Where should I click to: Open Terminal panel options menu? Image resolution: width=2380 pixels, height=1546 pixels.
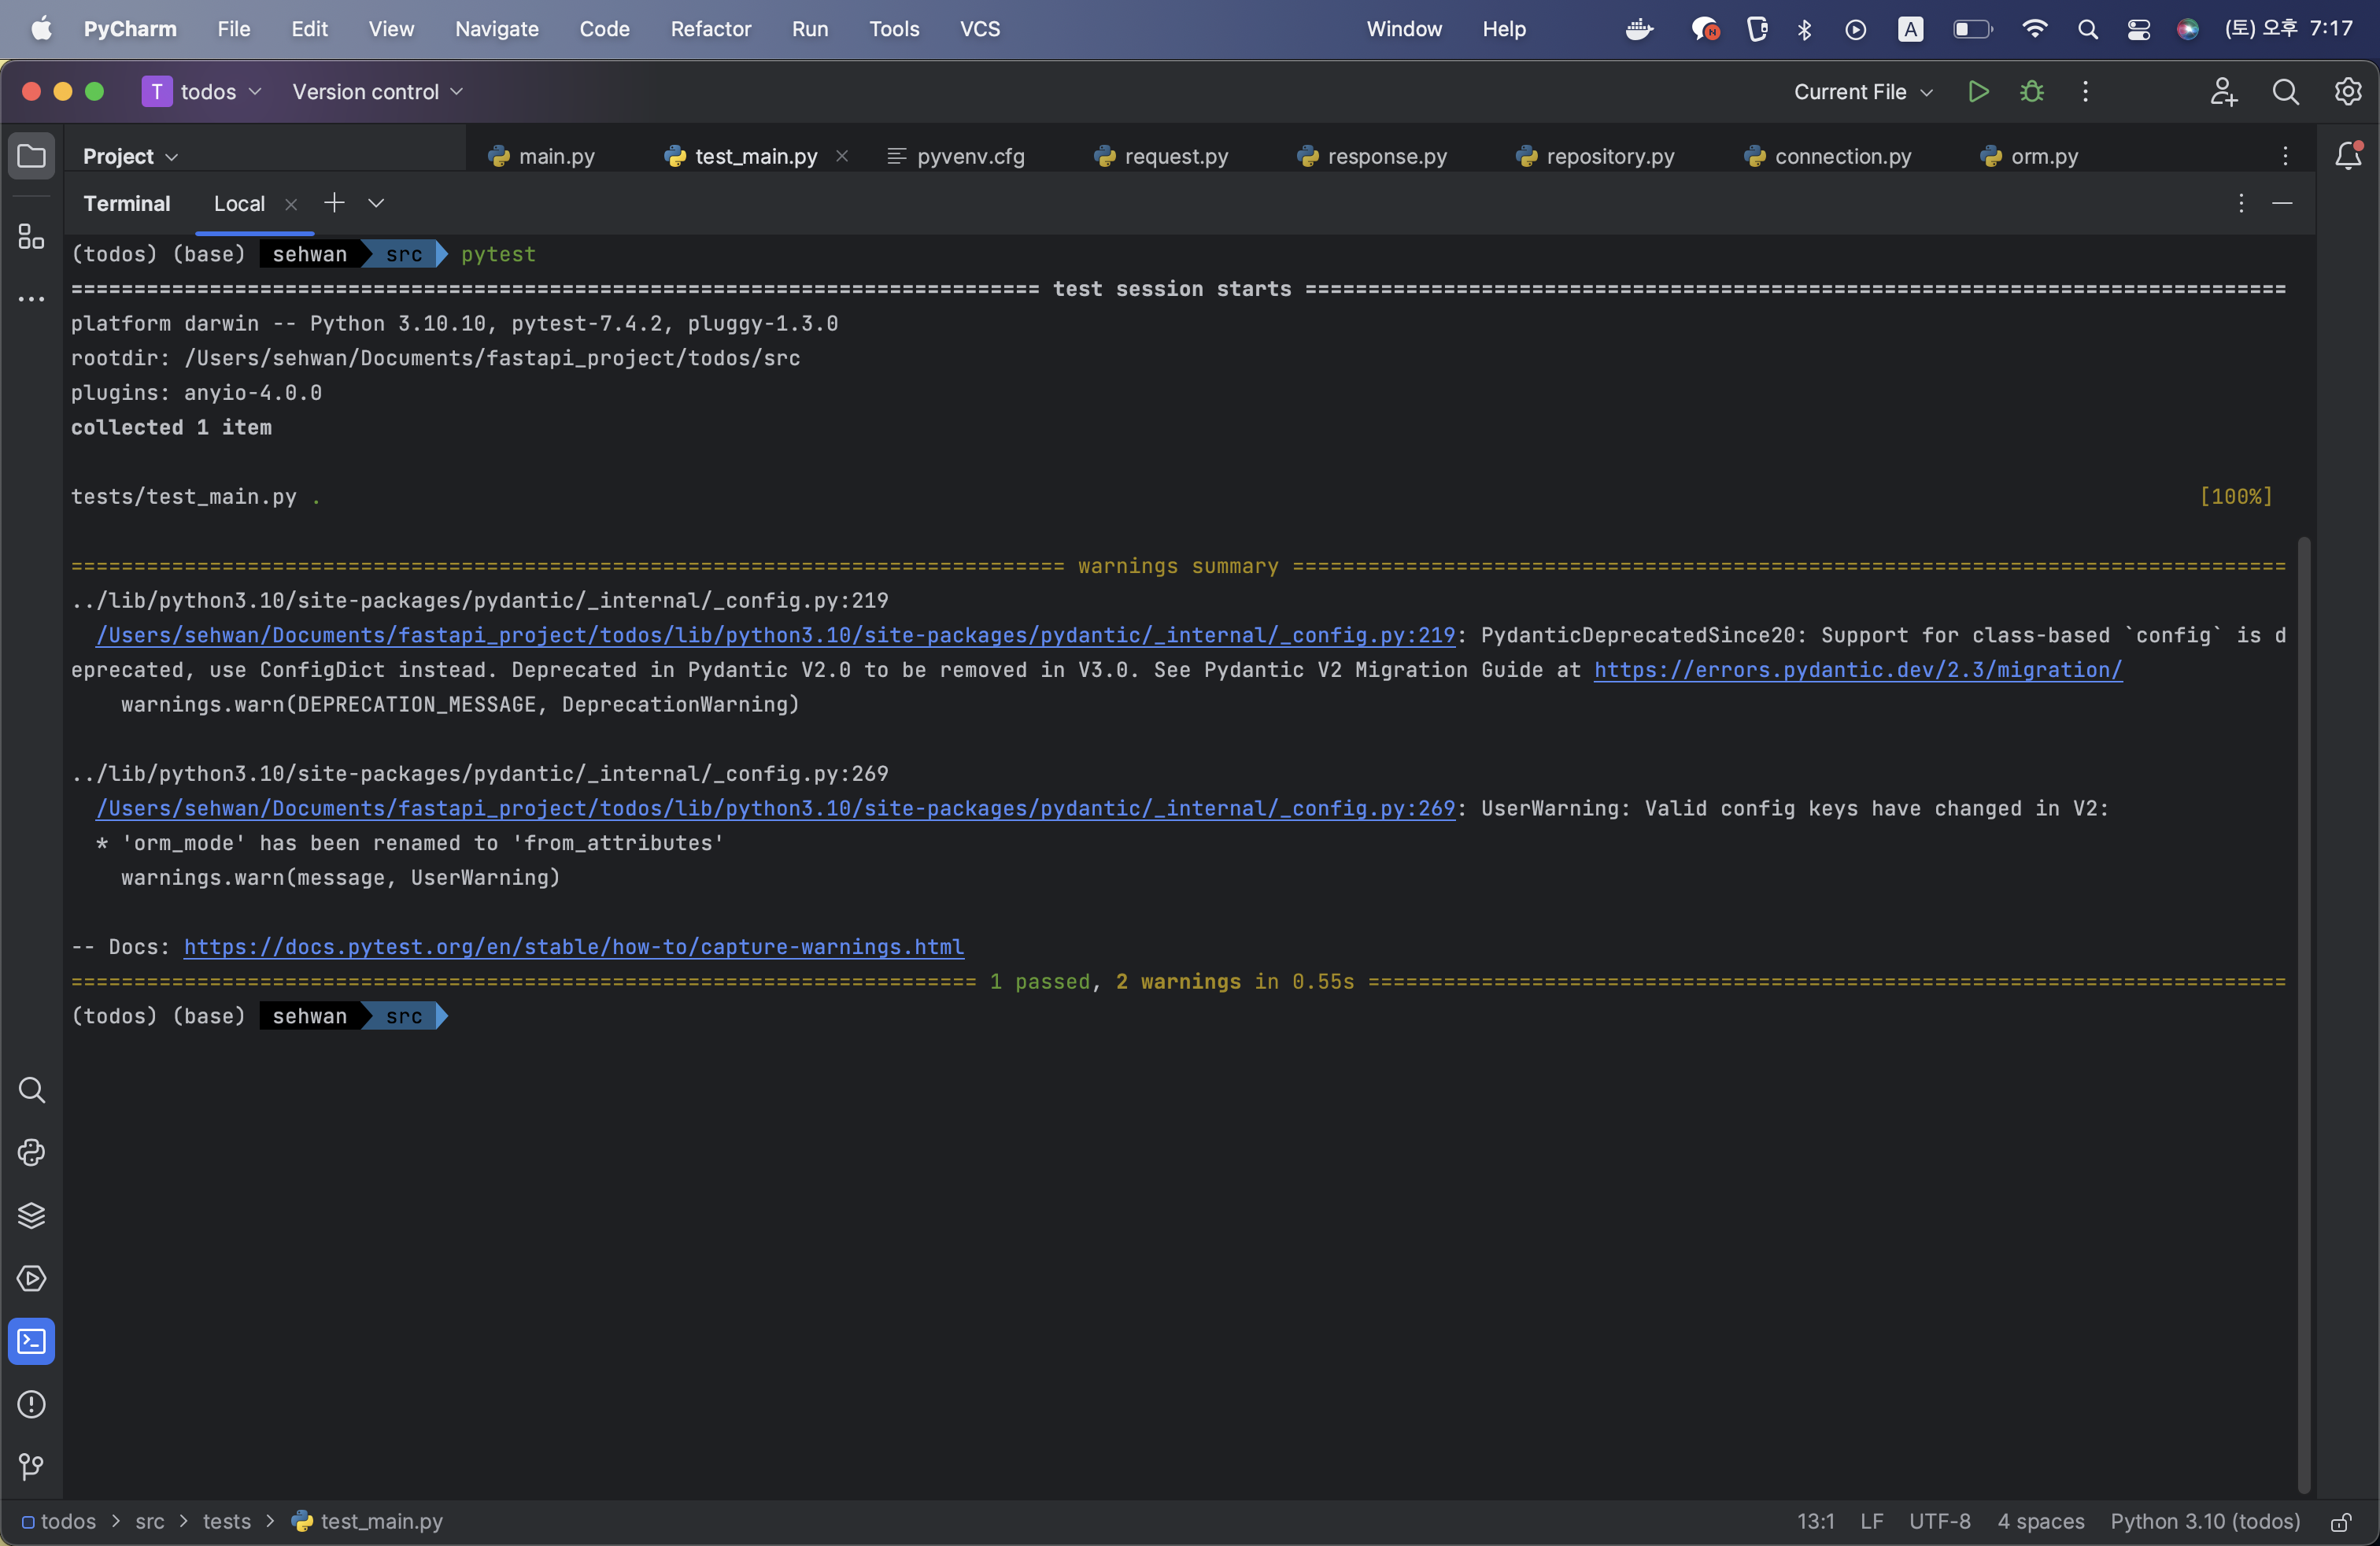pos(2240,203)
